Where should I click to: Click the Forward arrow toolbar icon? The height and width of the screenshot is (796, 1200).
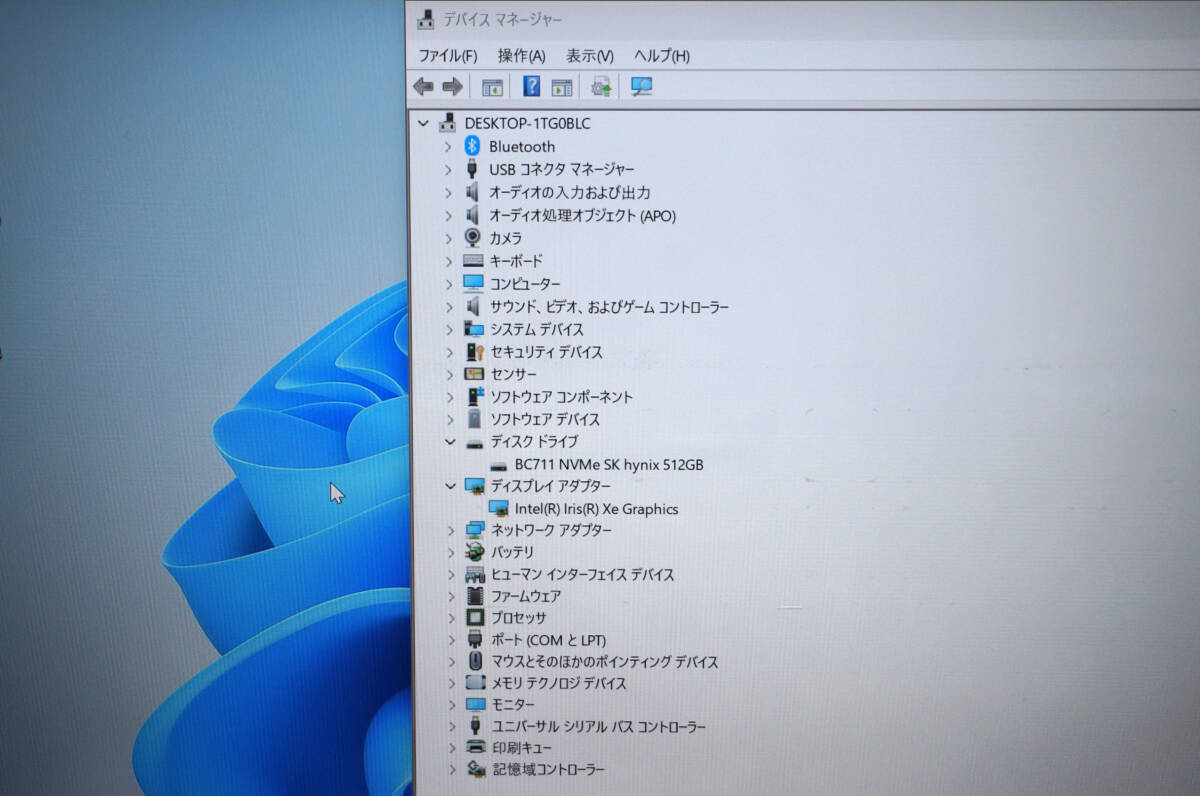coord(452,87)
